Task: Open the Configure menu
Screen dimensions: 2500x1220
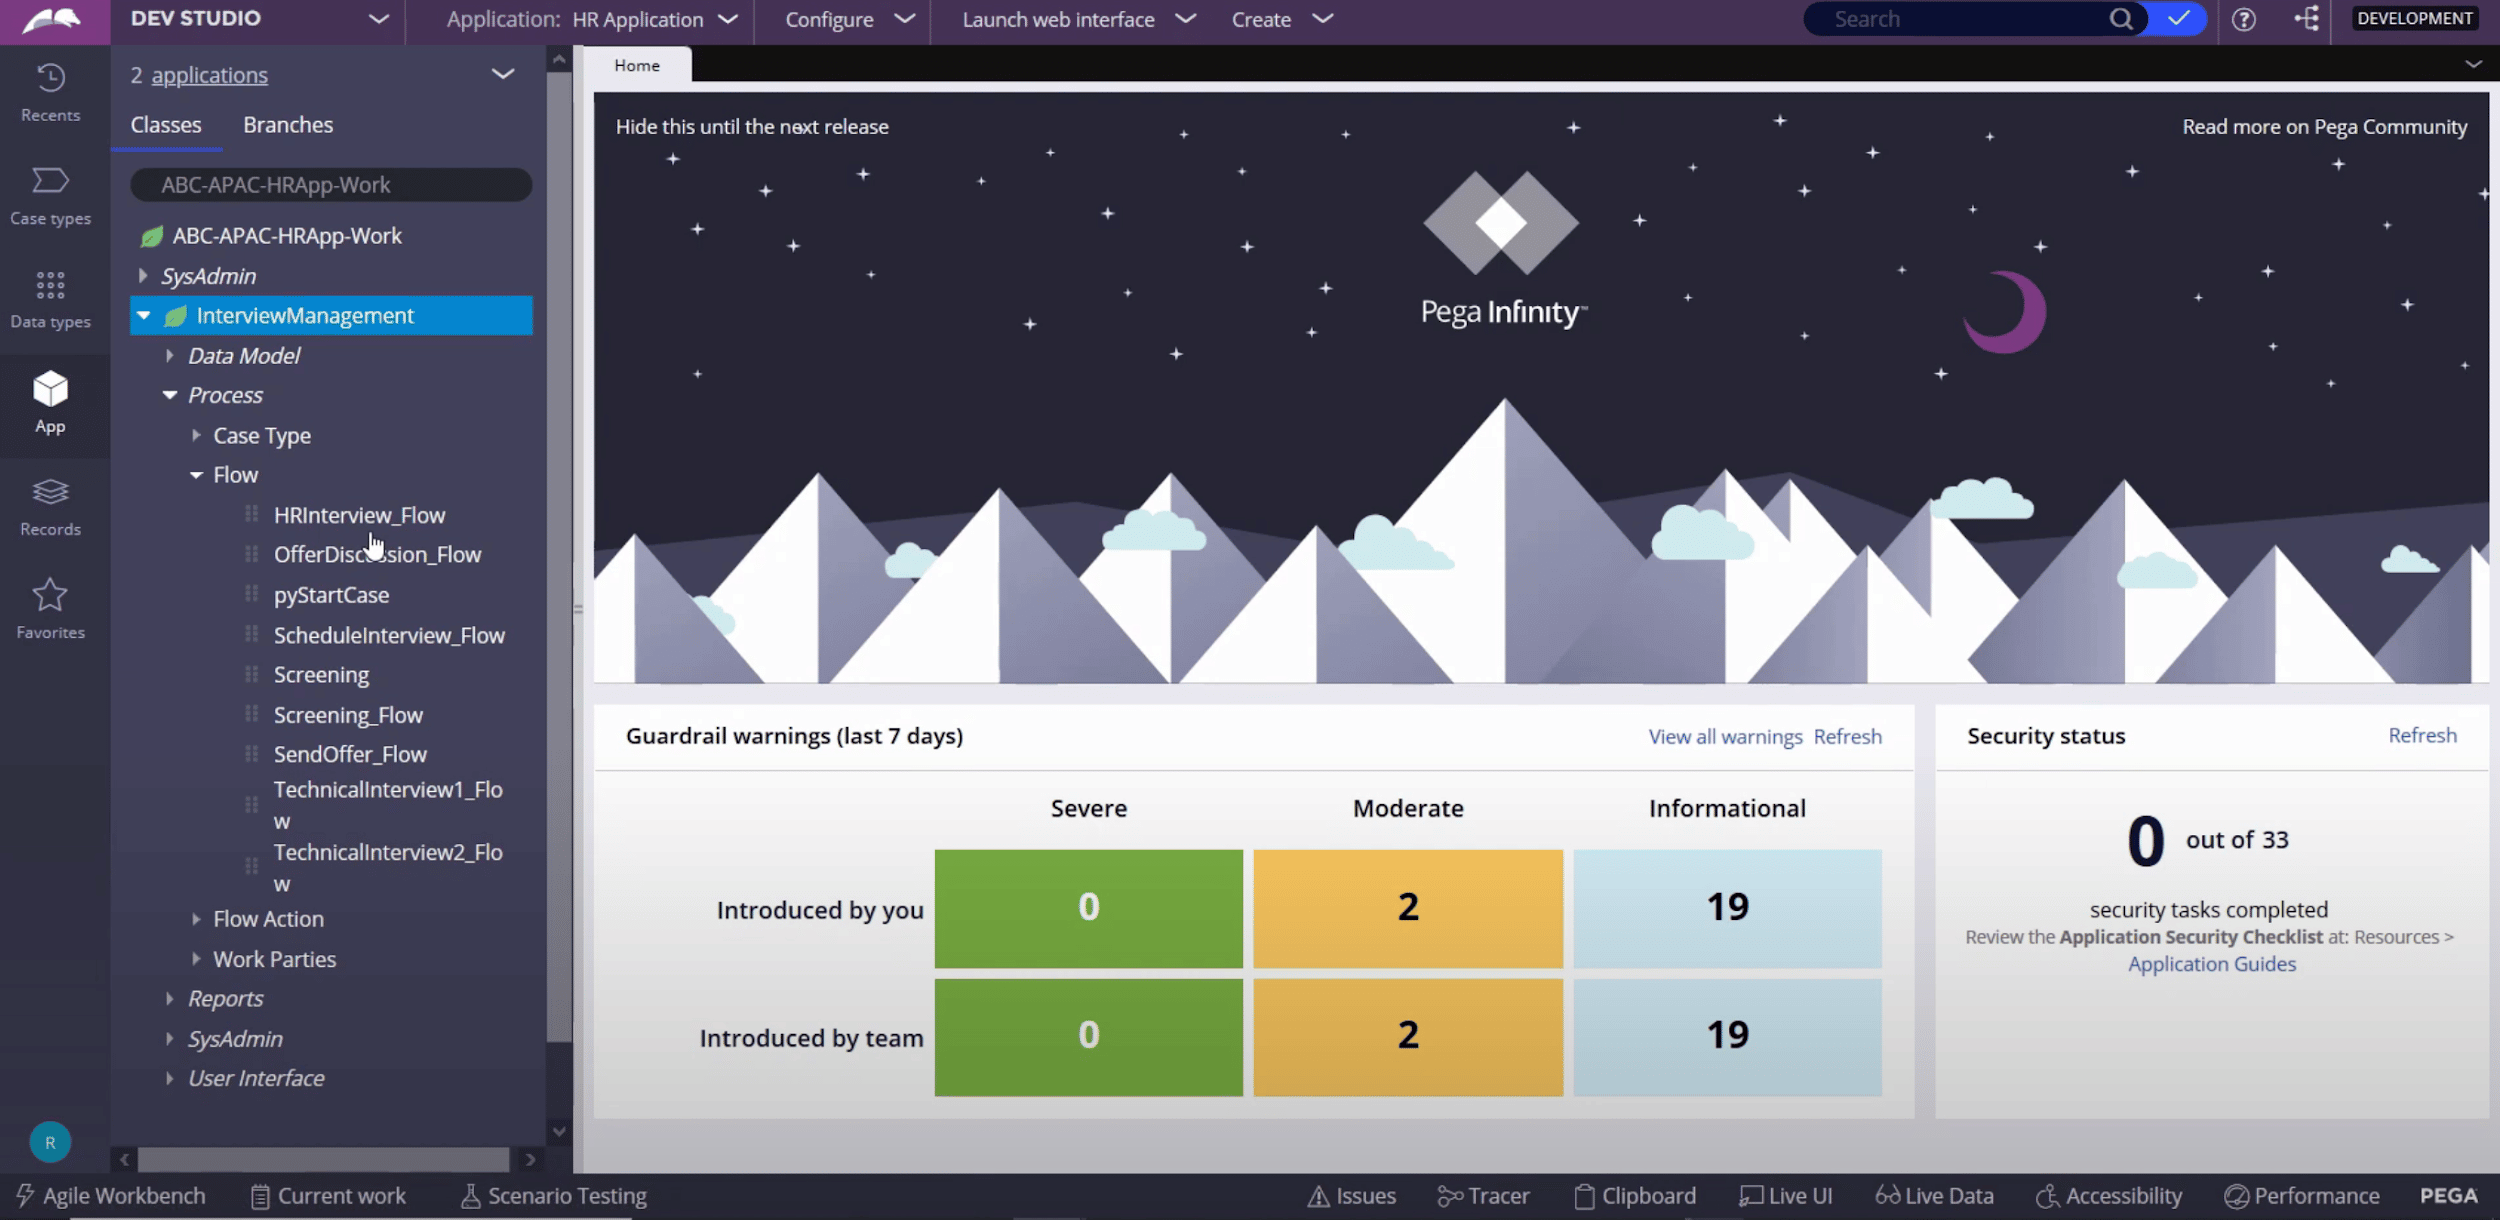Action: [850, 19]
